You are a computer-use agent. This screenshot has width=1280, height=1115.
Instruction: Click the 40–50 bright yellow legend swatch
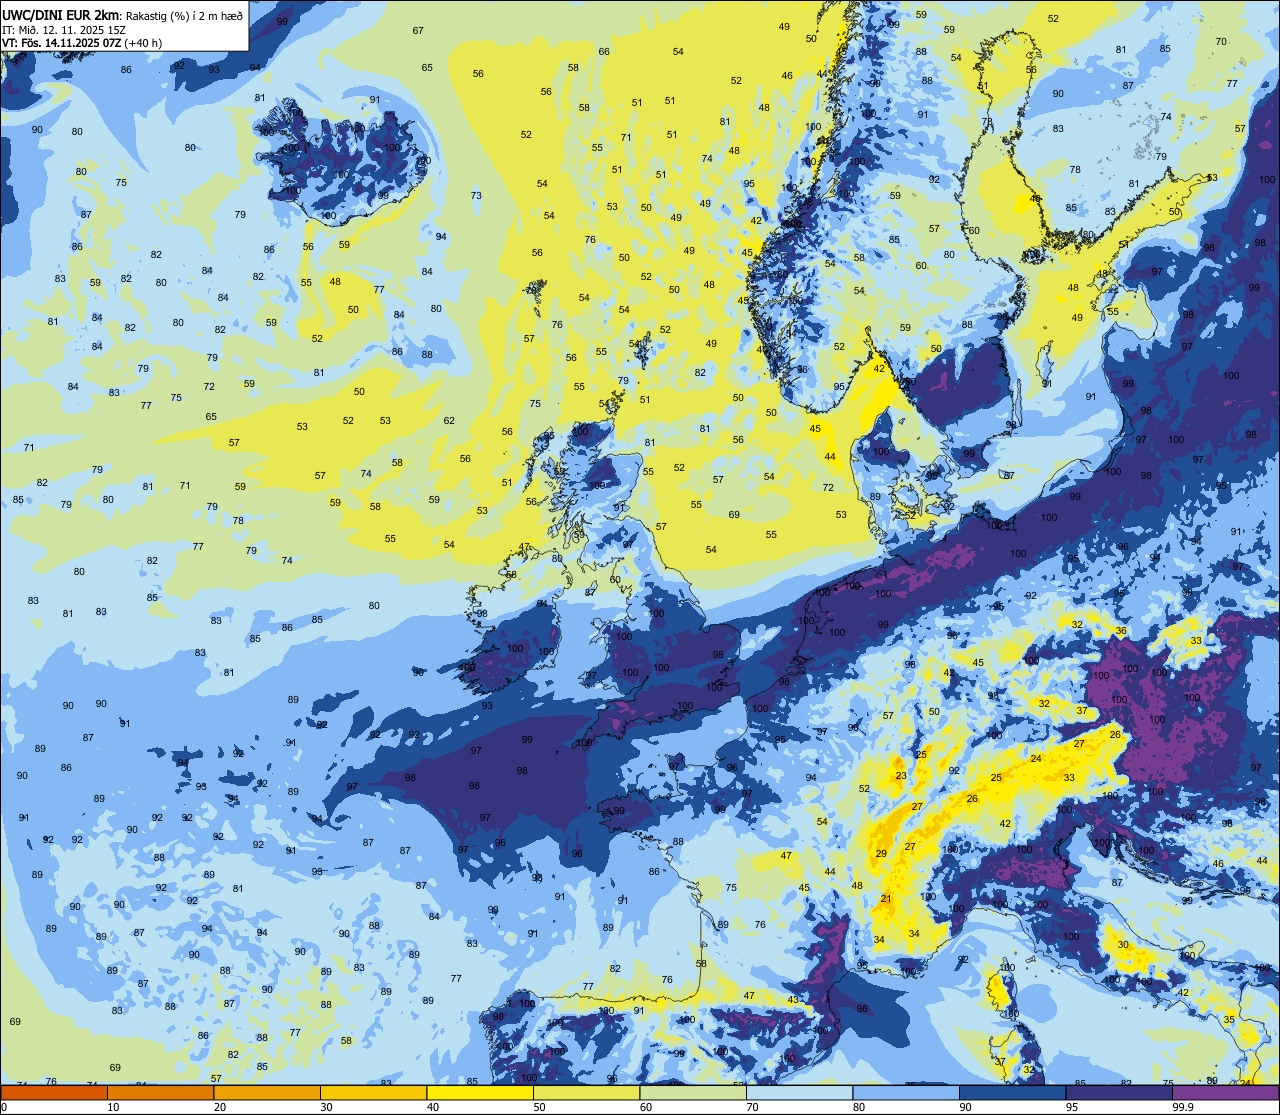[480, 1092]
